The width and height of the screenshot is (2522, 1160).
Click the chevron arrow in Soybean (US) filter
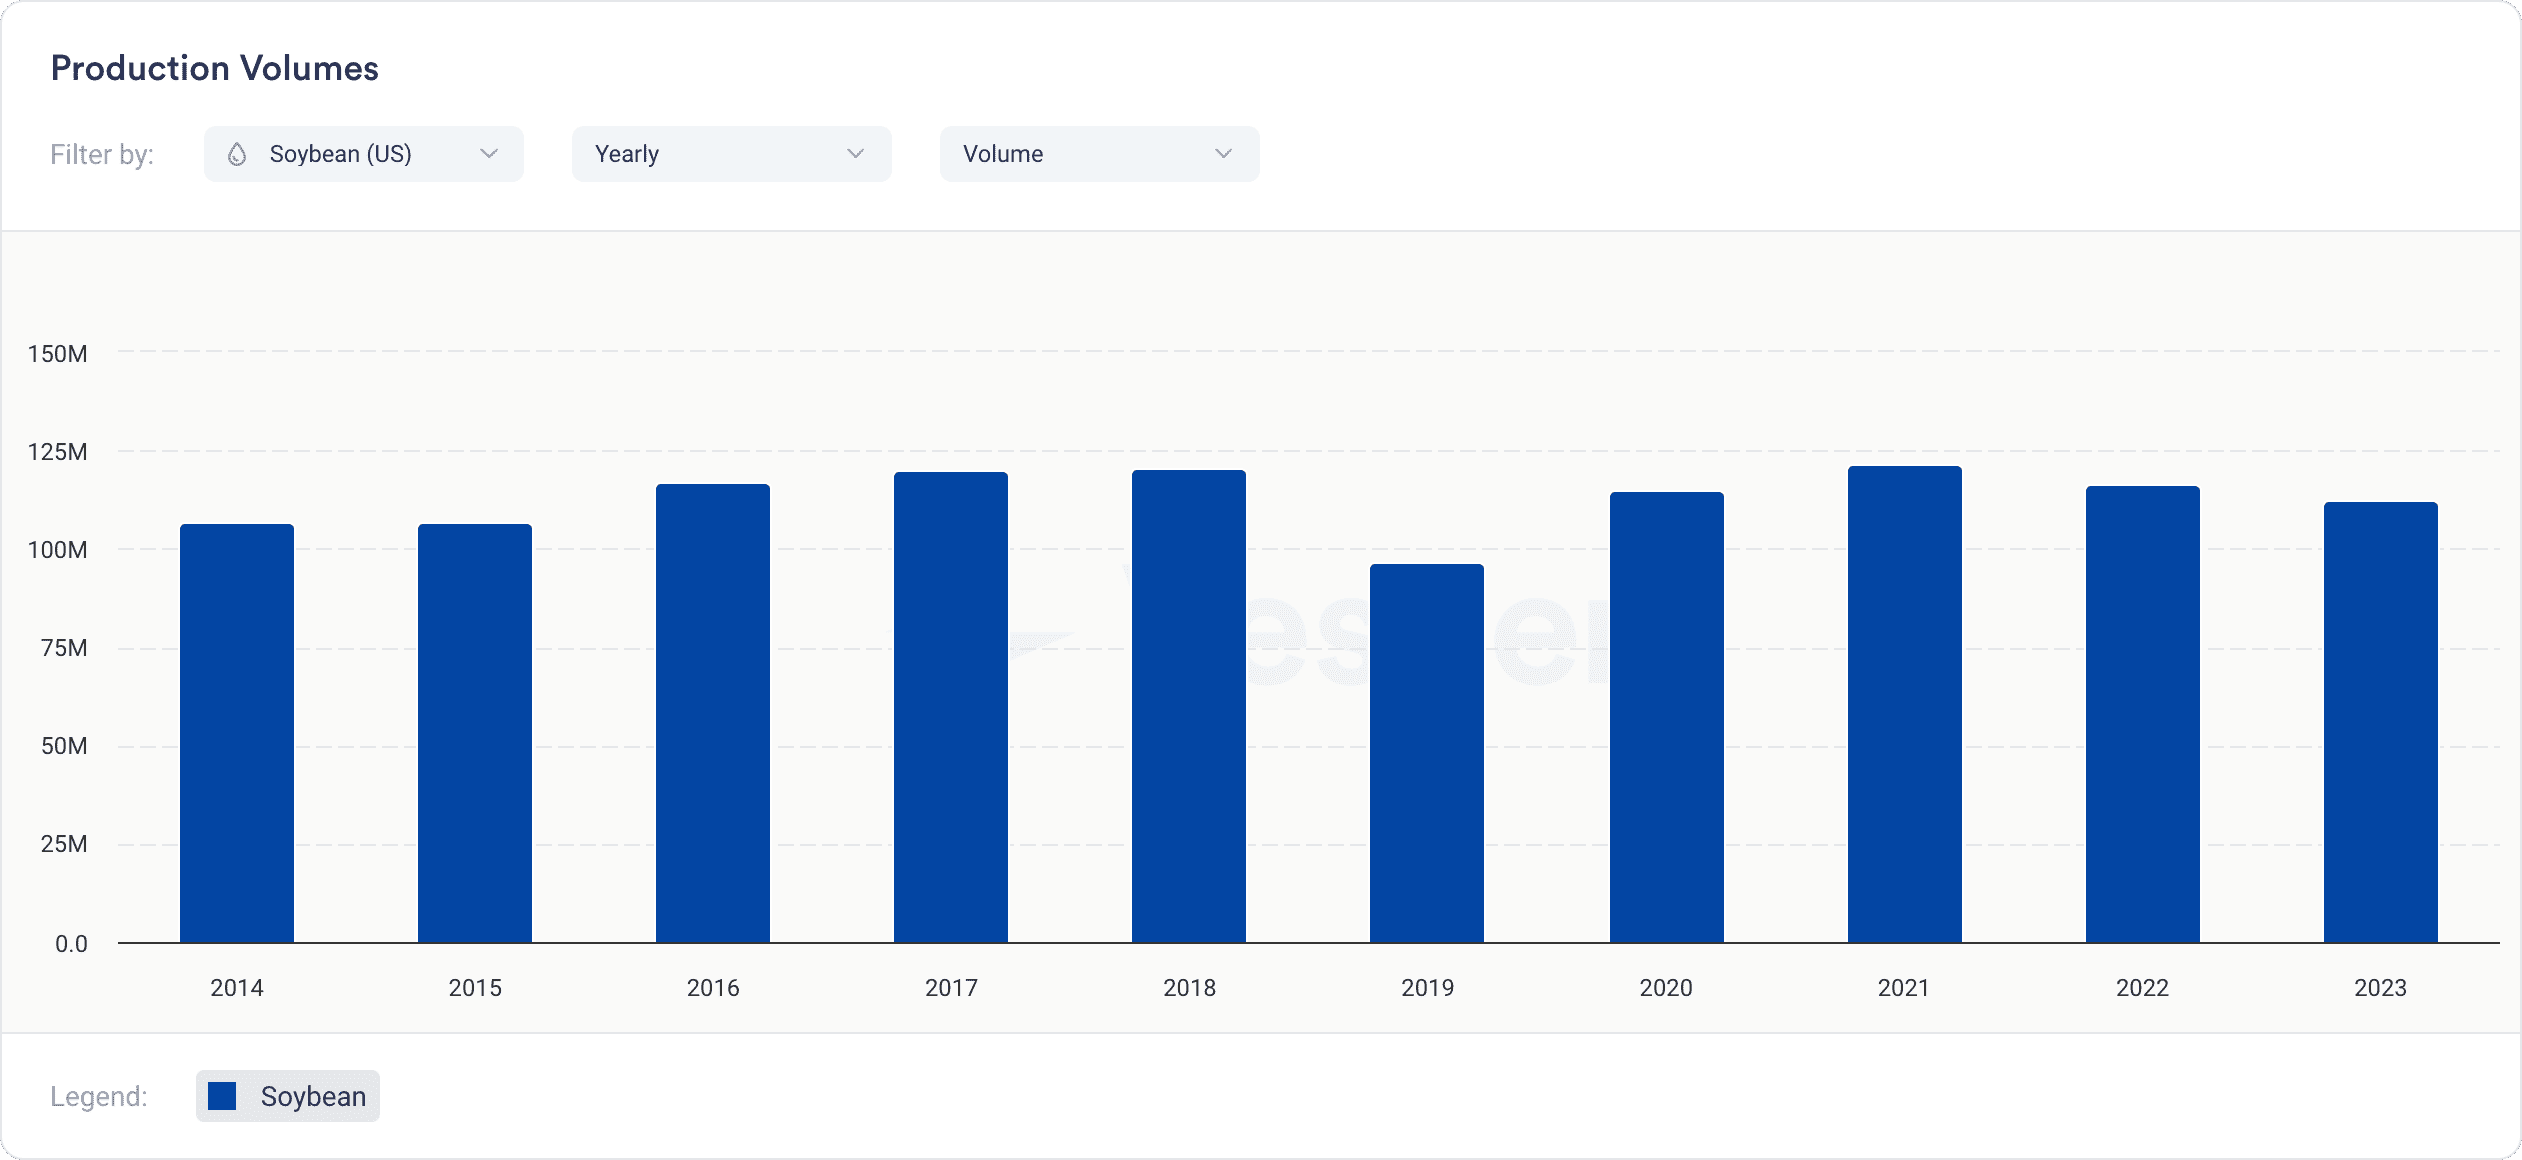[x=489, y=154]
